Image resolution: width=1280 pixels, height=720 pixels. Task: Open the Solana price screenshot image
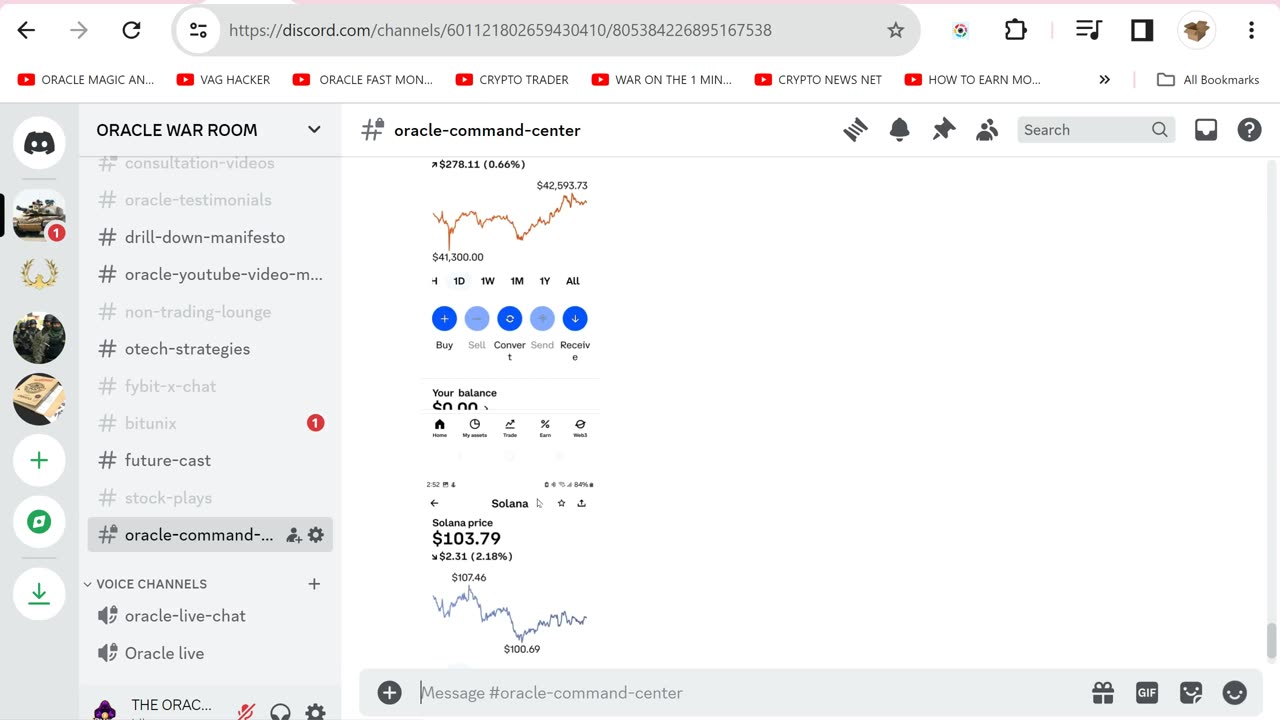tap(510, 570)
